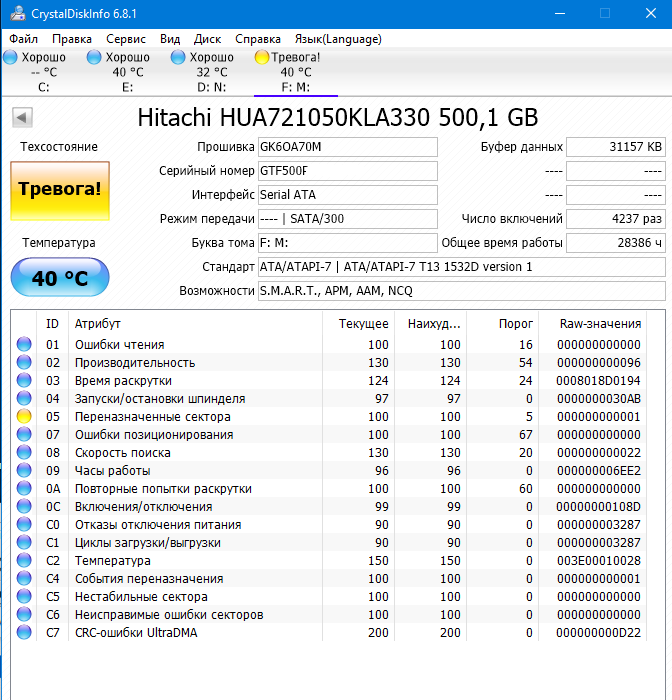This screenshot has height=700, width=672.
Task: Click the ID column header
Action: pos(52,324)
